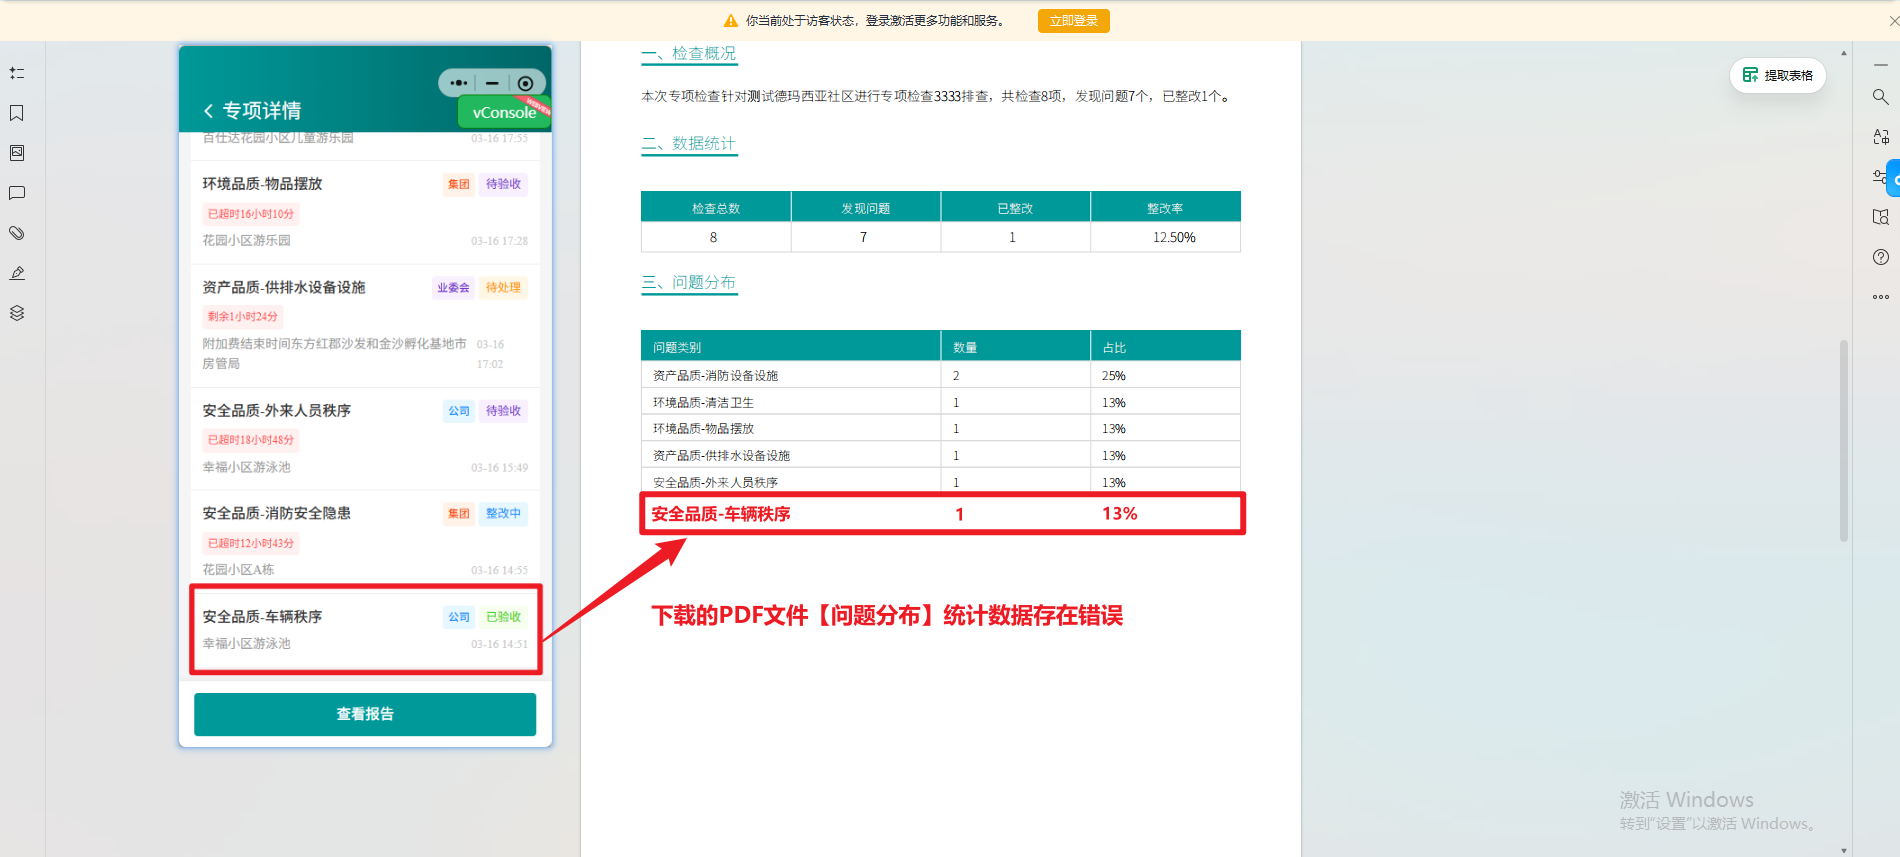Click the blue floating assistant button
This screenshot has height=857, width=1900.
coord(1894,178)
